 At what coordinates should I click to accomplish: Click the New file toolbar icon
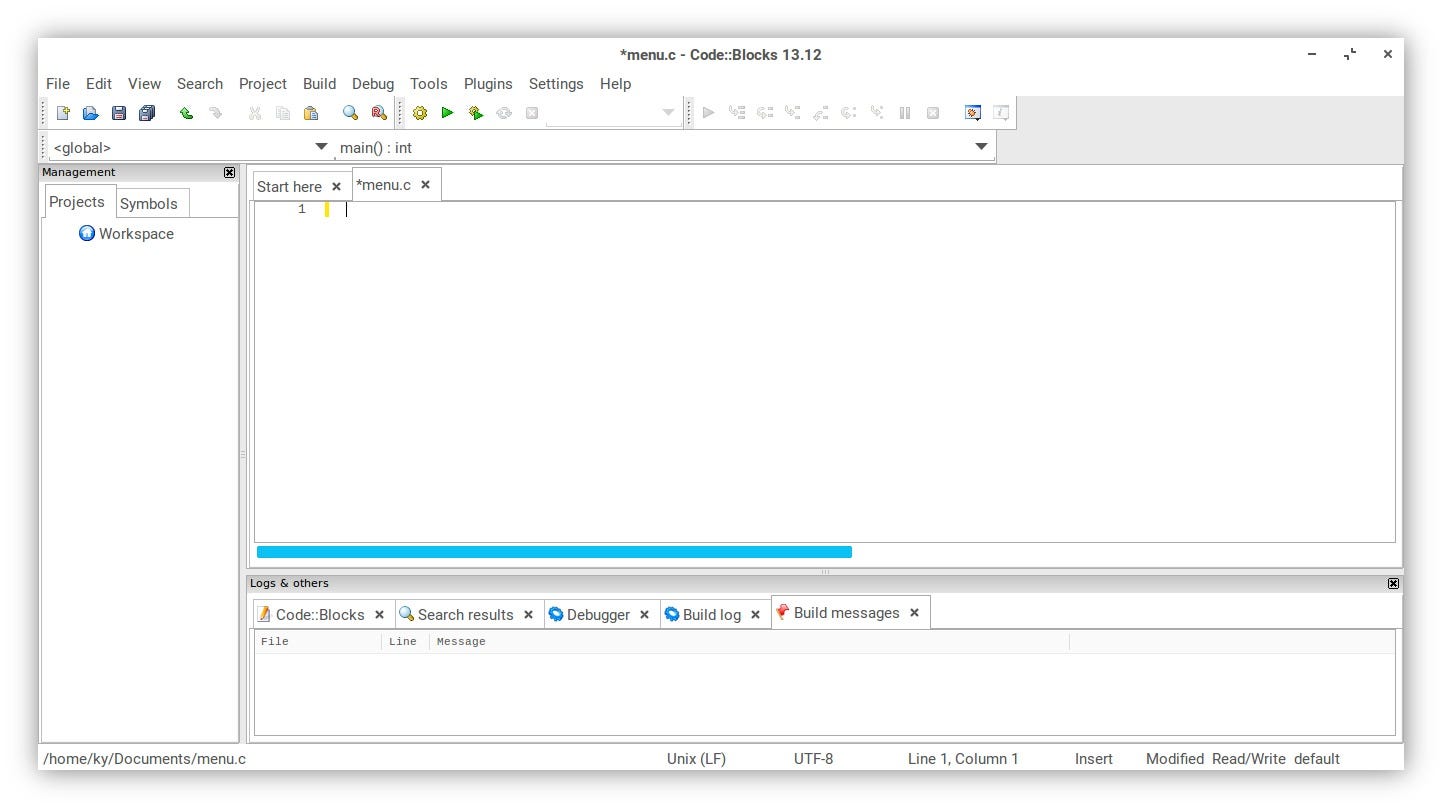[63, 113]
